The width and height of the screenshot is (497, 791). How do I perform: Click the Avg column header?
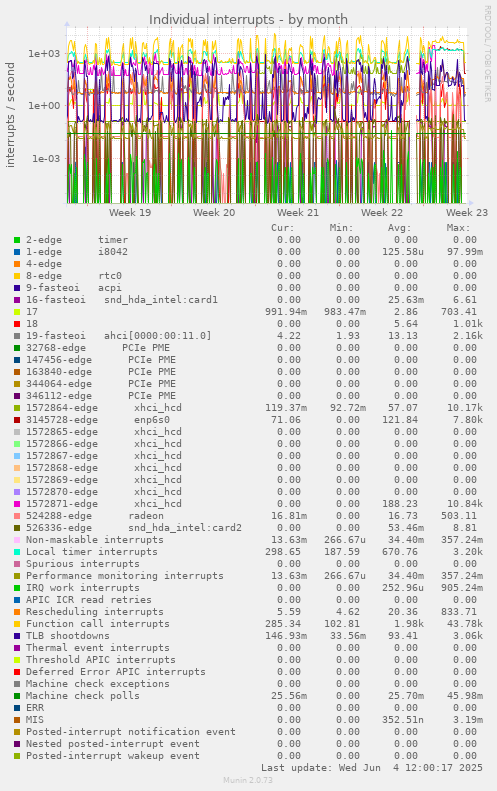(x=399, y=228)
